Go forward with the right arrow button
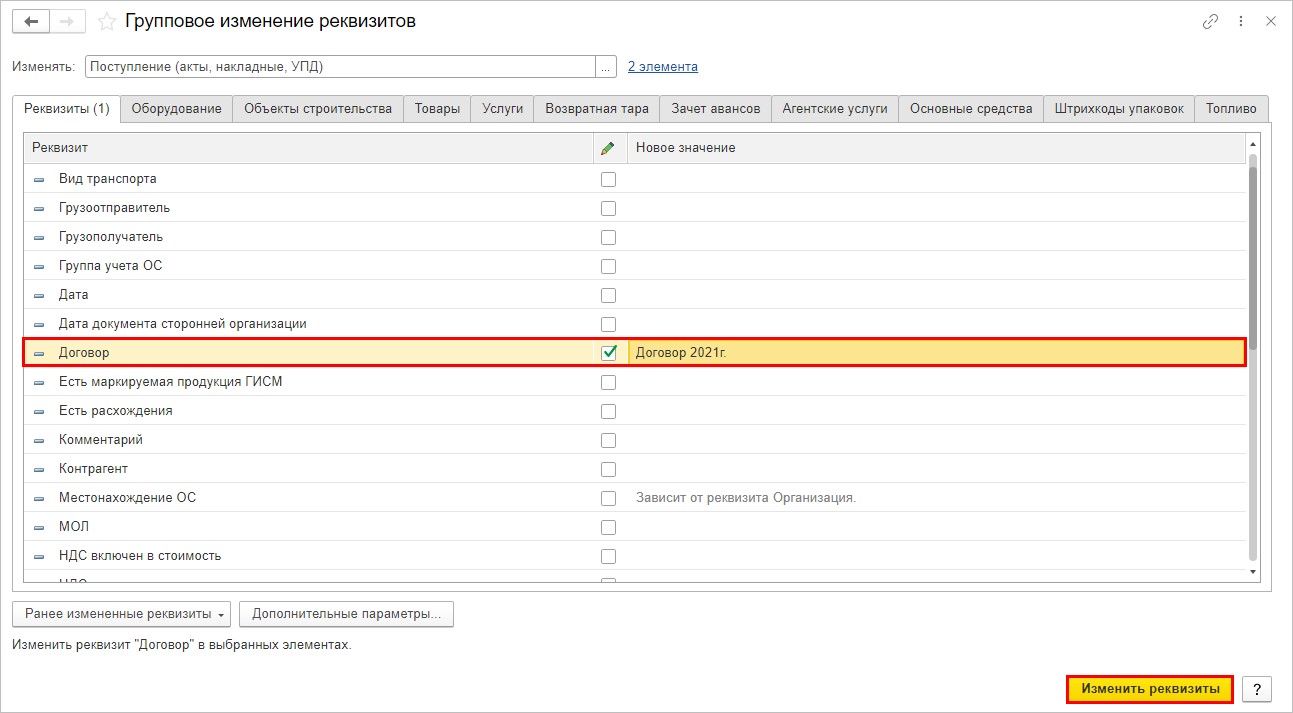This screenshot has width=1293, height=713. point(68,21)
